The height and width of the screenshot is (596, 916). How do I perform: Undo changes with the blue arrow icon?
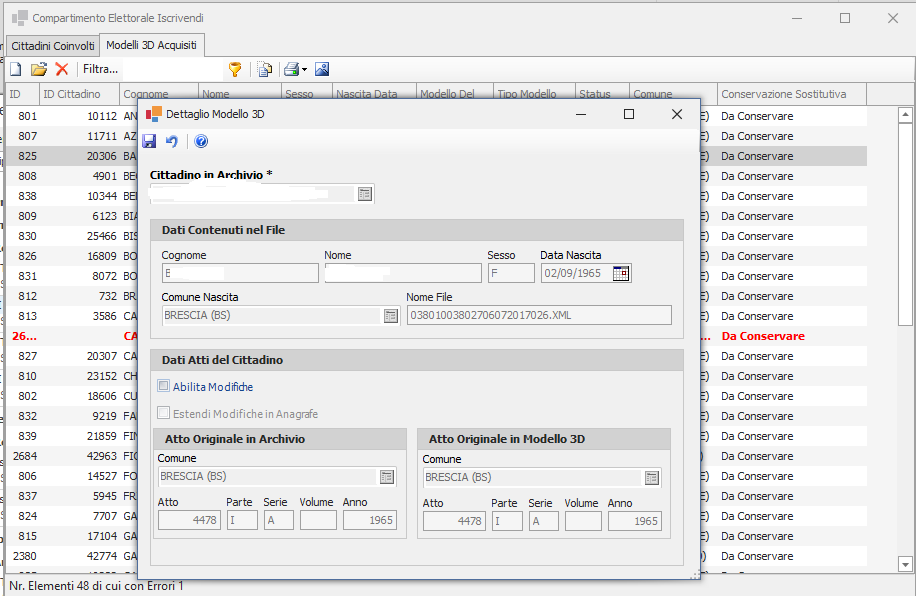coord(171,142)
